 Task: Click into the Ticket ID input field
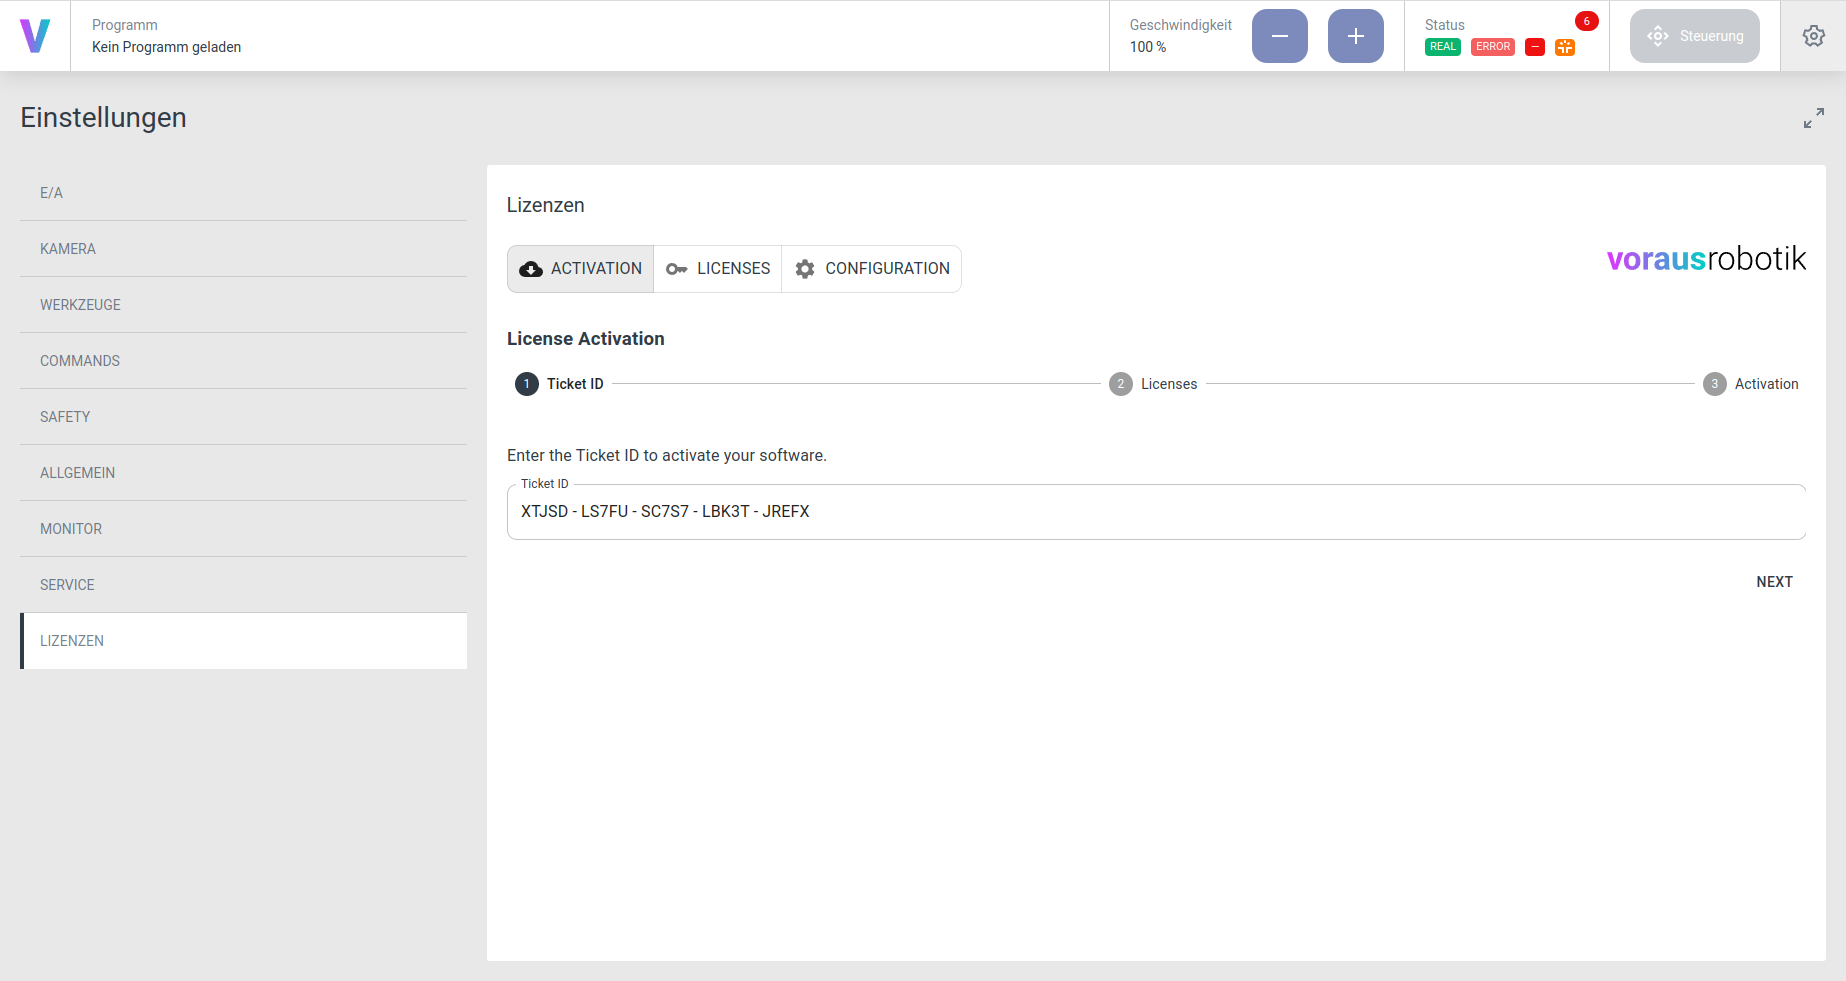click(x=1155, y=512)
